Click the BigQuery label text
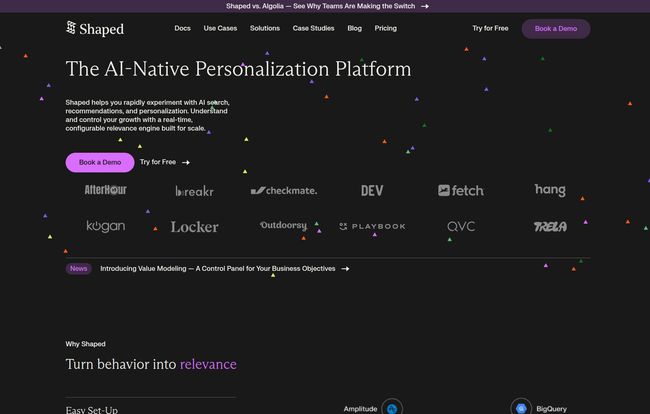The width and height of the screenshot is (650, 414). pyautogui.click(x=551, y=409)
